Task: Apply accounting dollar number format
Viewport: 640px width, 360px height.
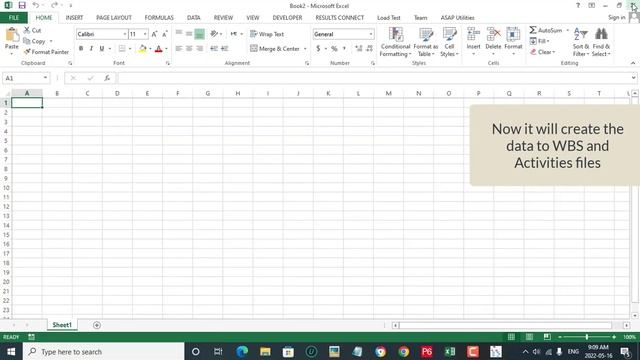Action: coord(318,49)
